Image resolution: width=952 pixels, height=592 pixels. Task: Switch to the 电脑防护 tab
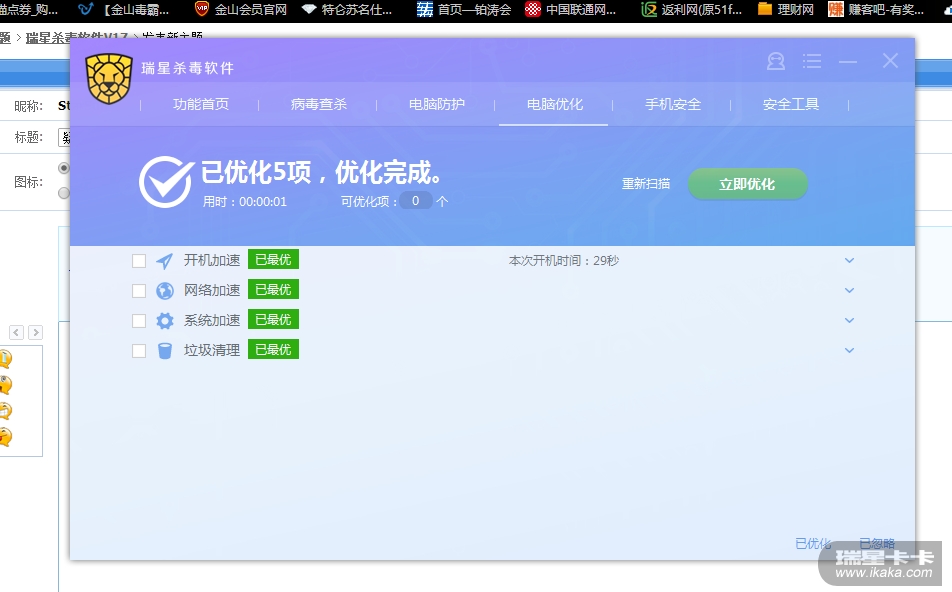point(437,104)
